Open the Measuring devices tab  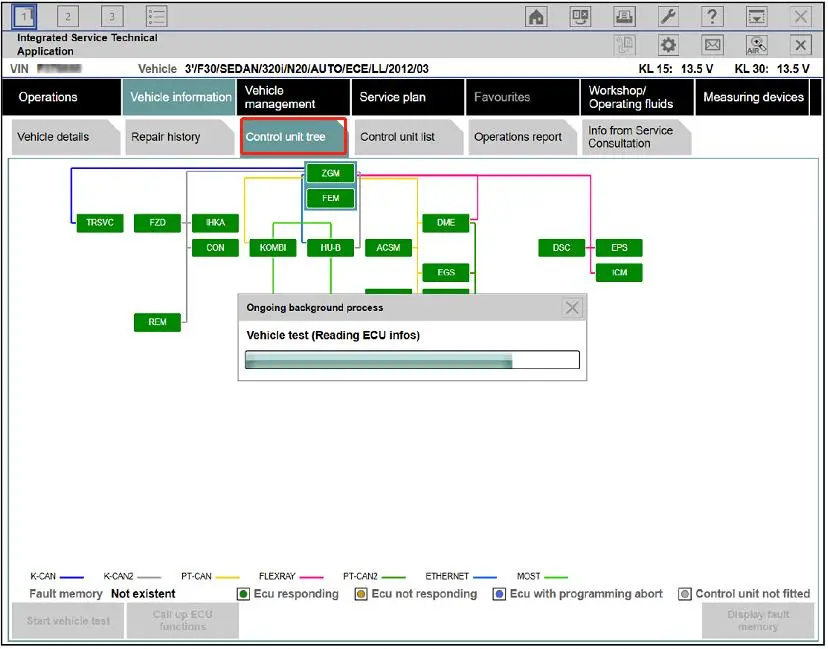(752, 97)
